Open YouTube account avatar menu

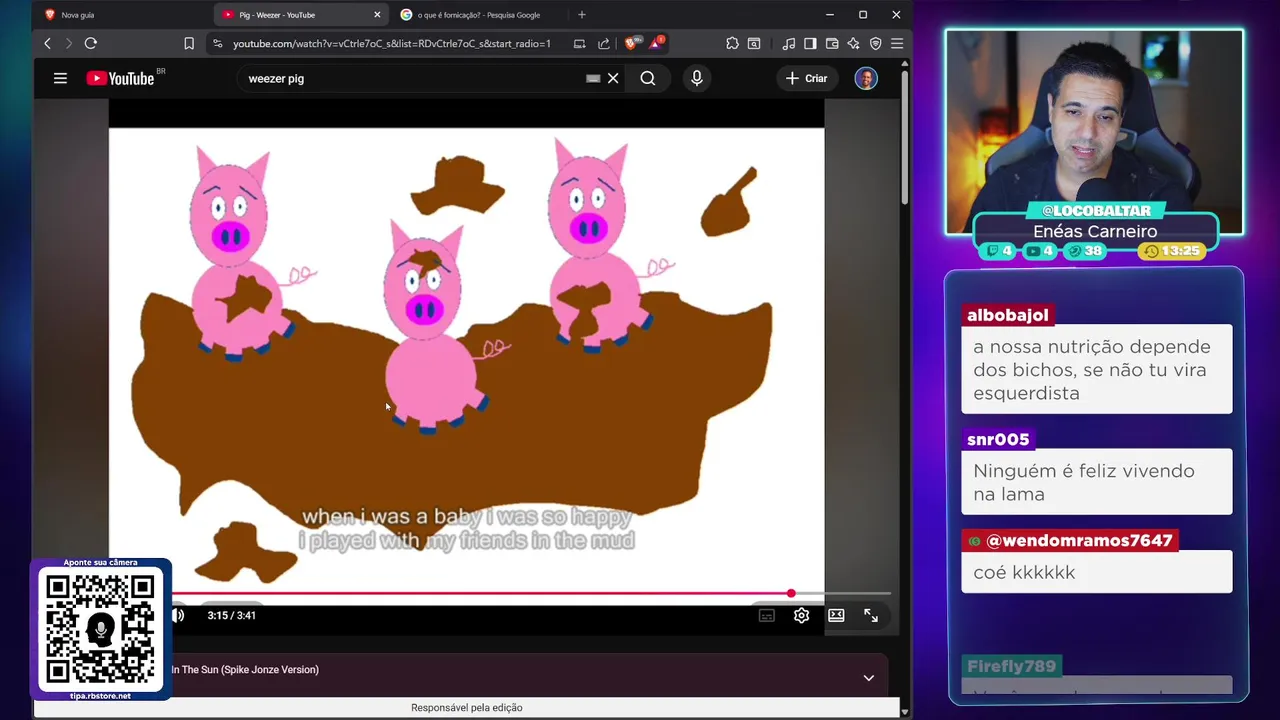click(x=866, y=78)
